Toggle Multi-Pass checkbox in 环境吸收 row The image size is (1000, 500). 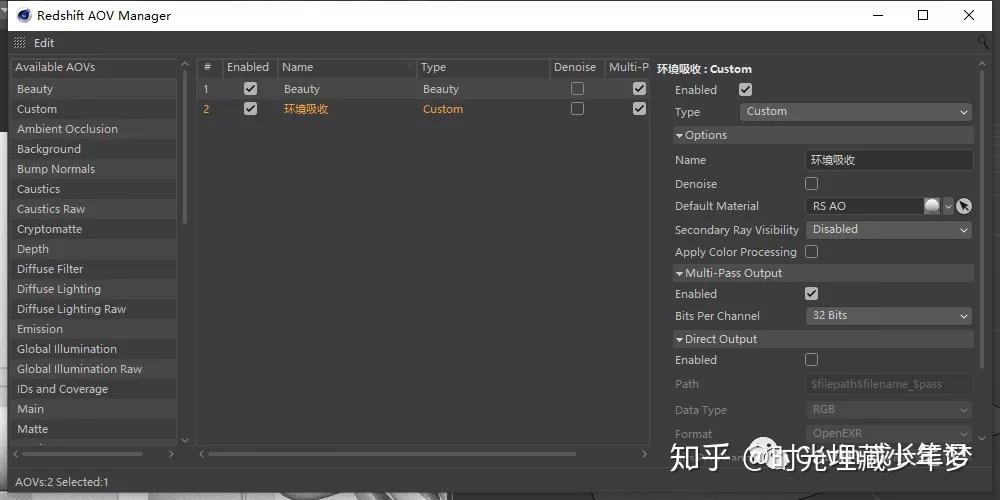point(639,109)
